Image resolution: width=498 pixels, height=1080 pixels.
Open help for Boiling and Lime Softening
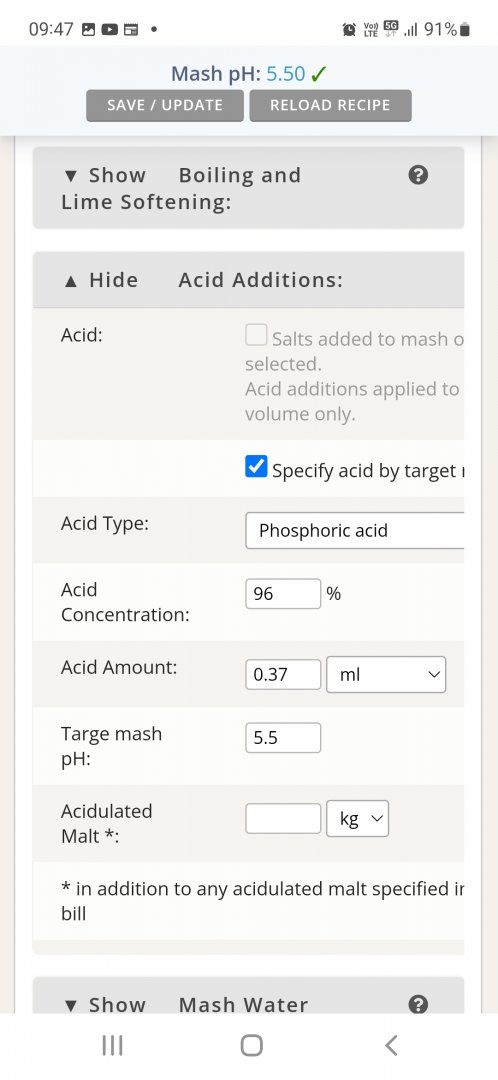click(x=418, y=175)
